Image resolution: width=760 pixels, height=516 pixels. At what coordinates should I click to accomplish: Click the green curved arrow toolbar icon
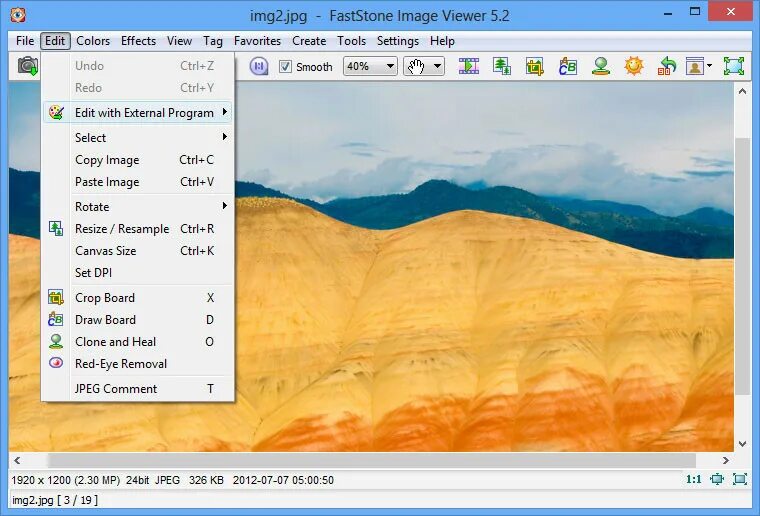667,66
